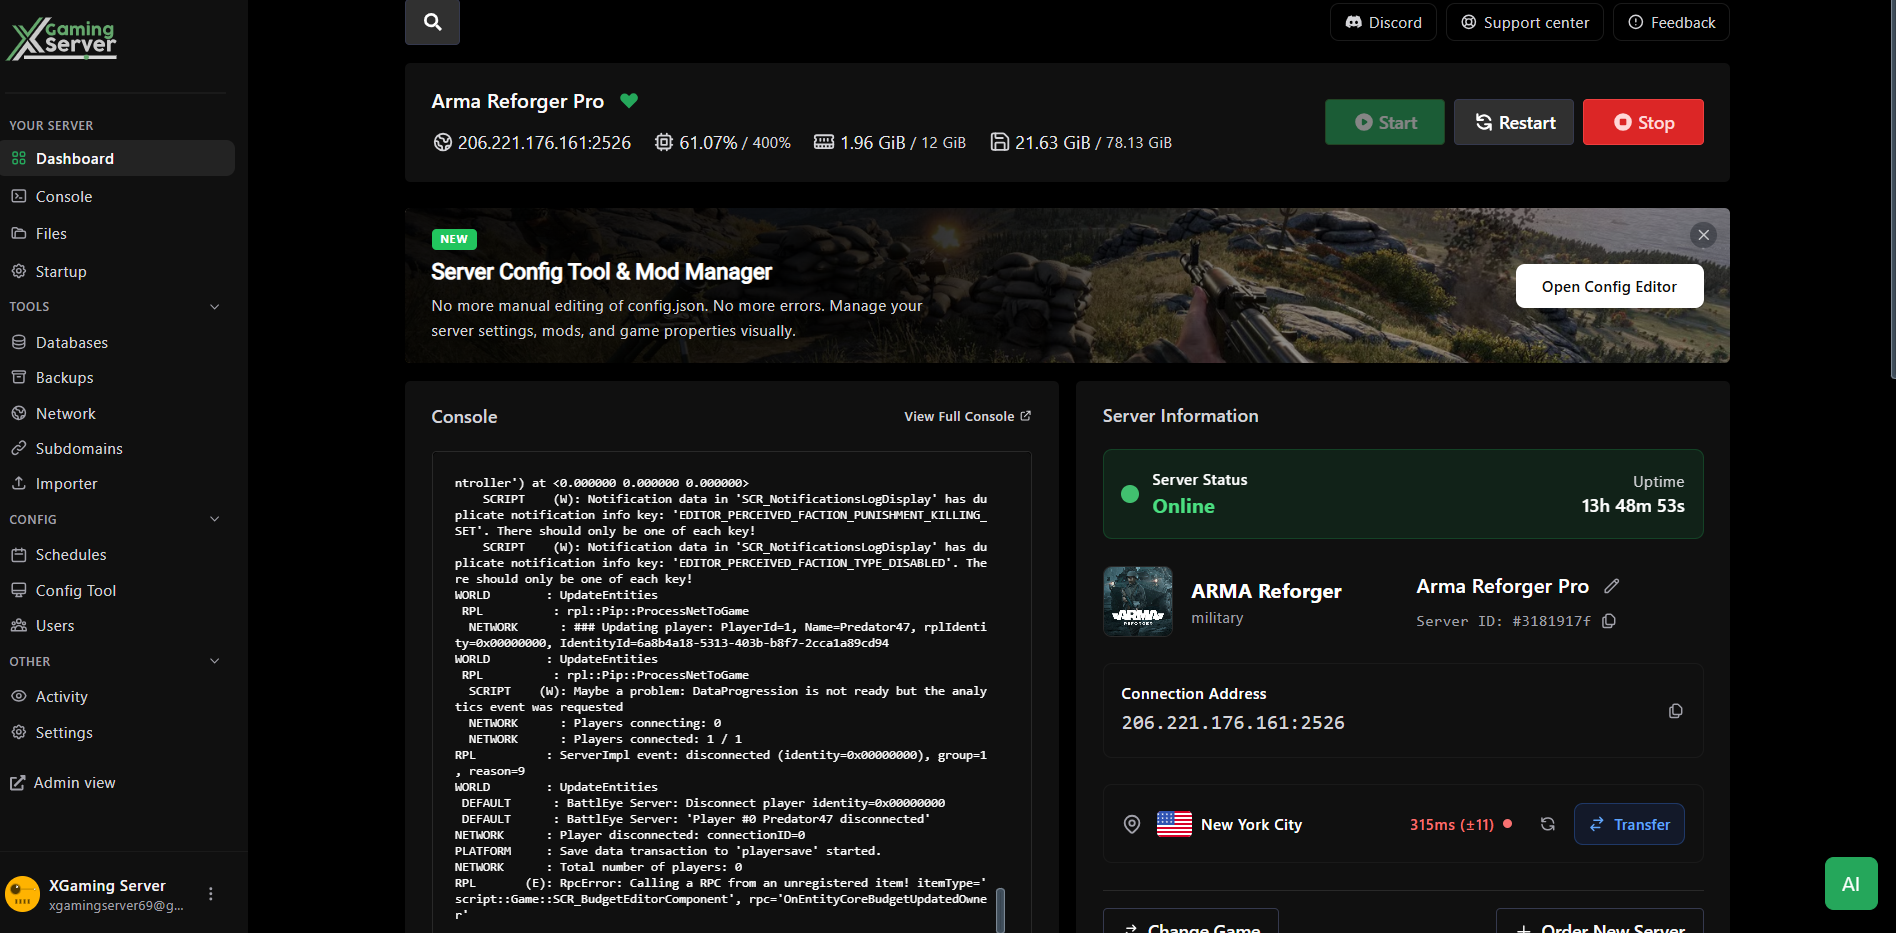The width and height of the screenshot is (1896, 933).
Task: Collapse the CONFIG section
Action: coord(214,518)
